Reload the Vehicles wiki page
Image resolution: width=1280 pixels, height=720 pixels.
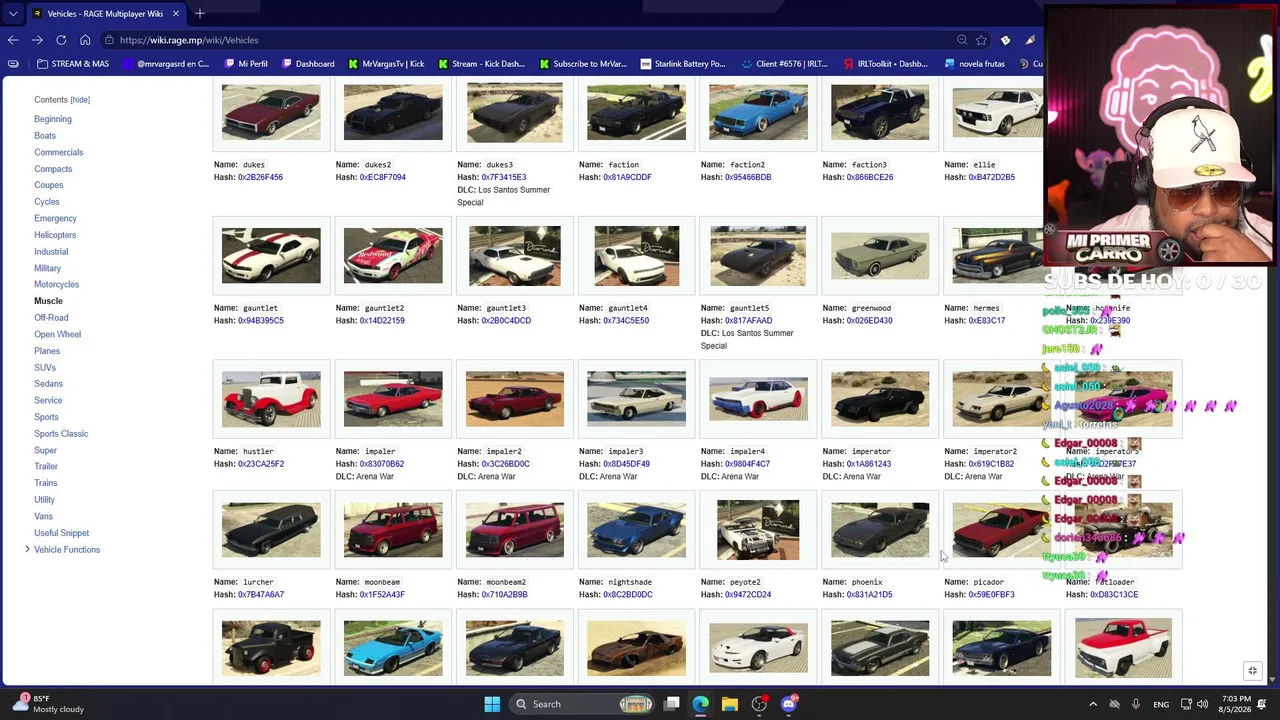click(61, 40)
